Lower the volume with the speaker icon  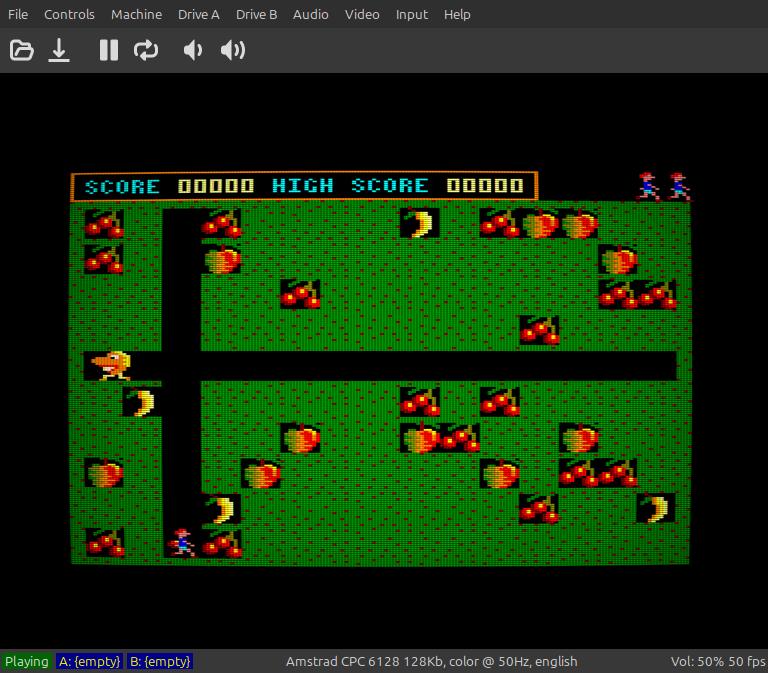192,50
